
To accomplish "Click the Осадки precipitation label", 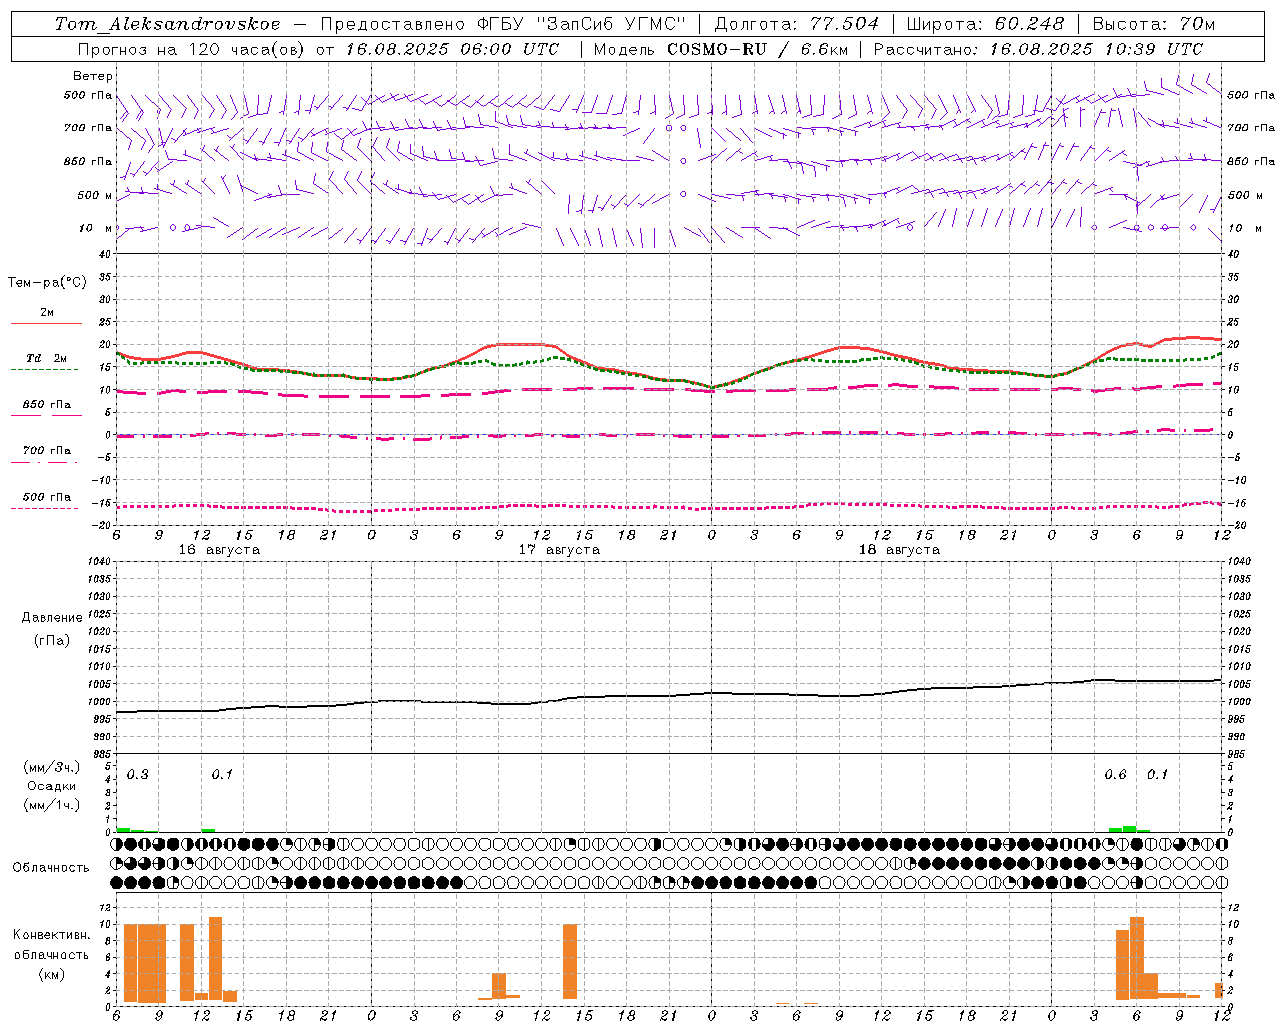I will [51, 786].
